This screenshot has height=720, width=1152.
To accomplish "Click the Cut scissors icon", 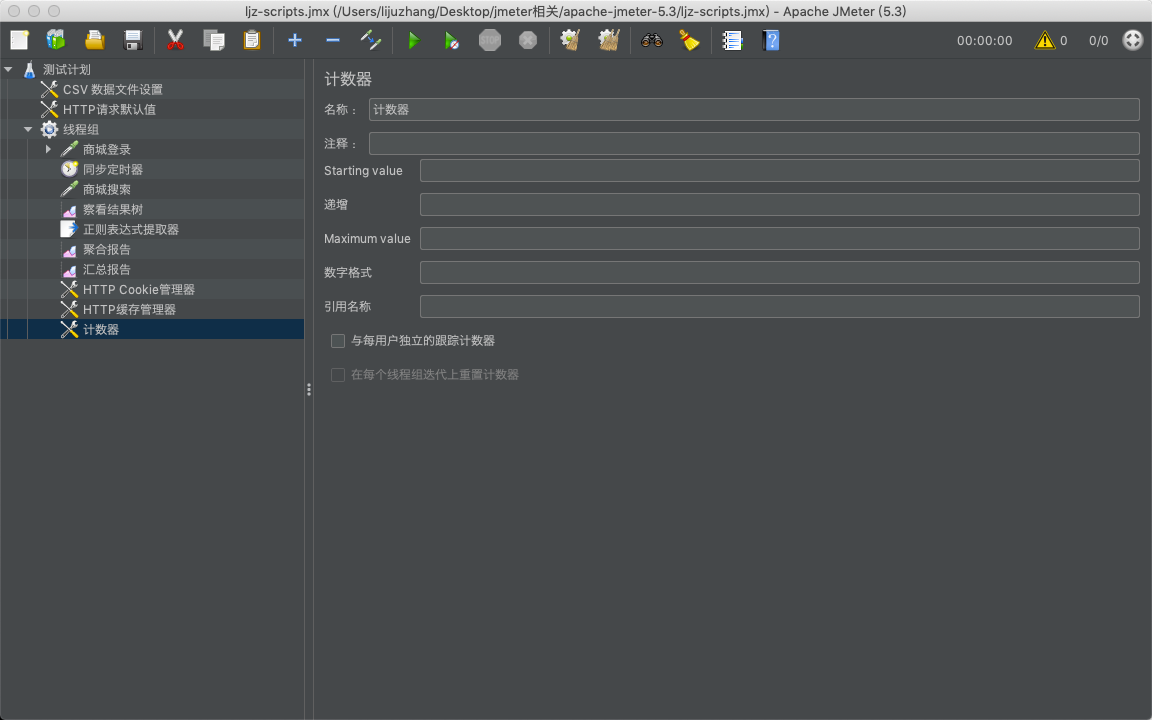I will pyautogui.click(x=175, y=40).
